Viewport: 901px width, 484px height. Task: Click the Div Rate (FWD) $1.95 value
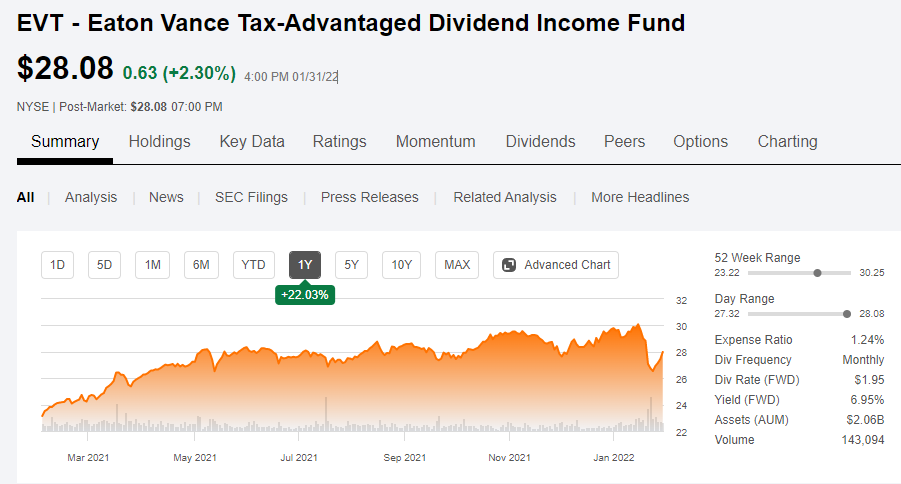[x=869, y=380]
